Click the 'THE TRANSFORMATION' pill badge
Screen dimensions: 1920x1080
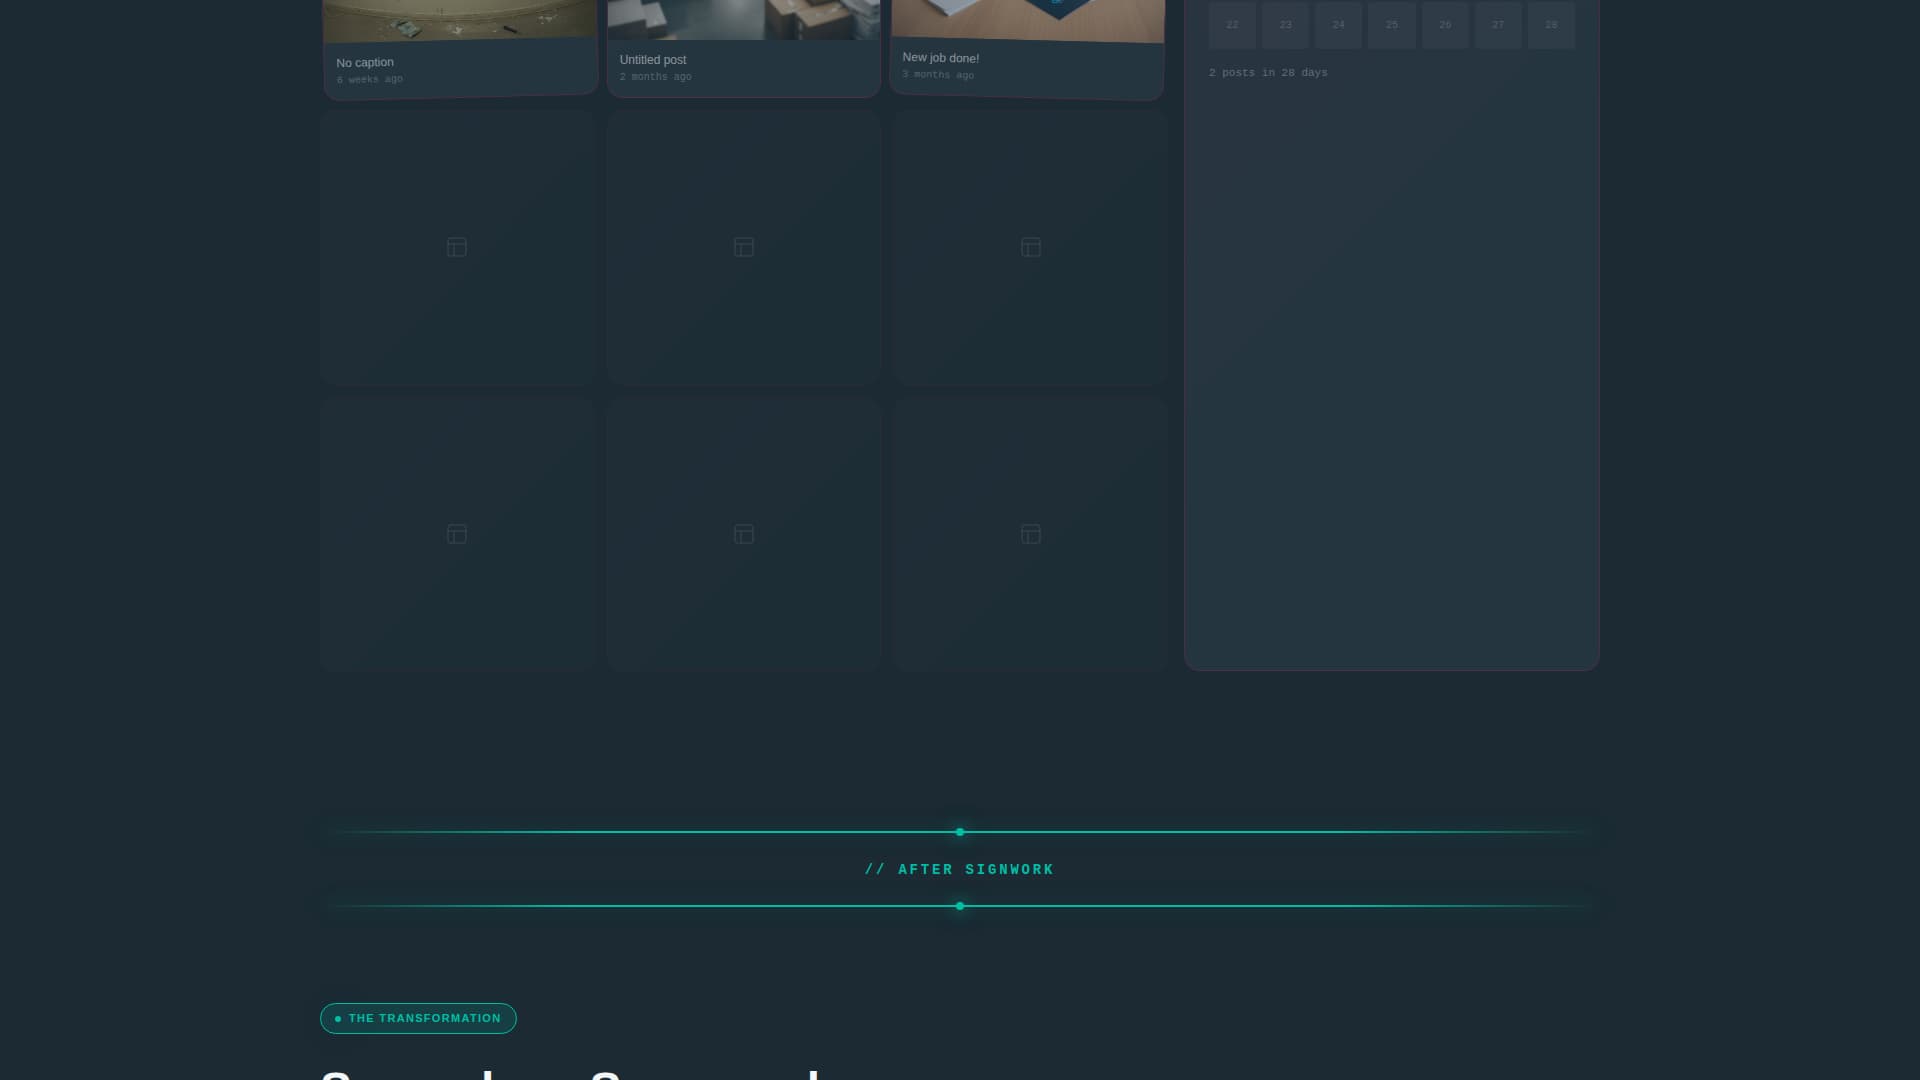pos(418,1018)
